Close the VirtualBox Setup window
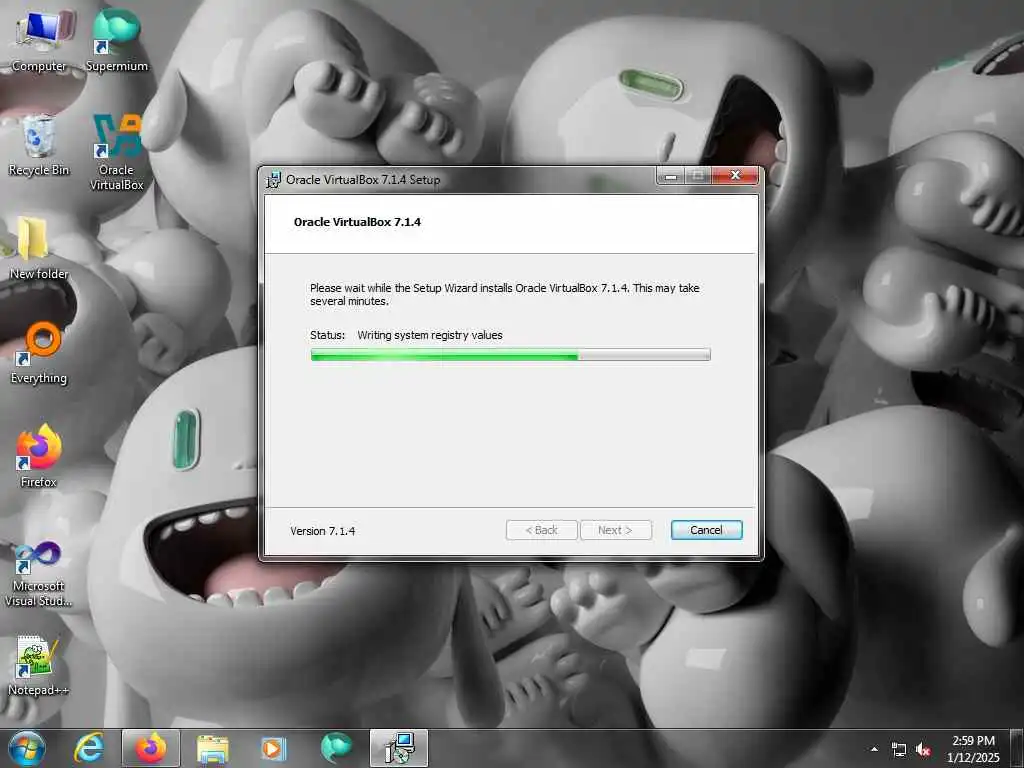This screenshot has width=1024, height=768. tap(735, 175)
